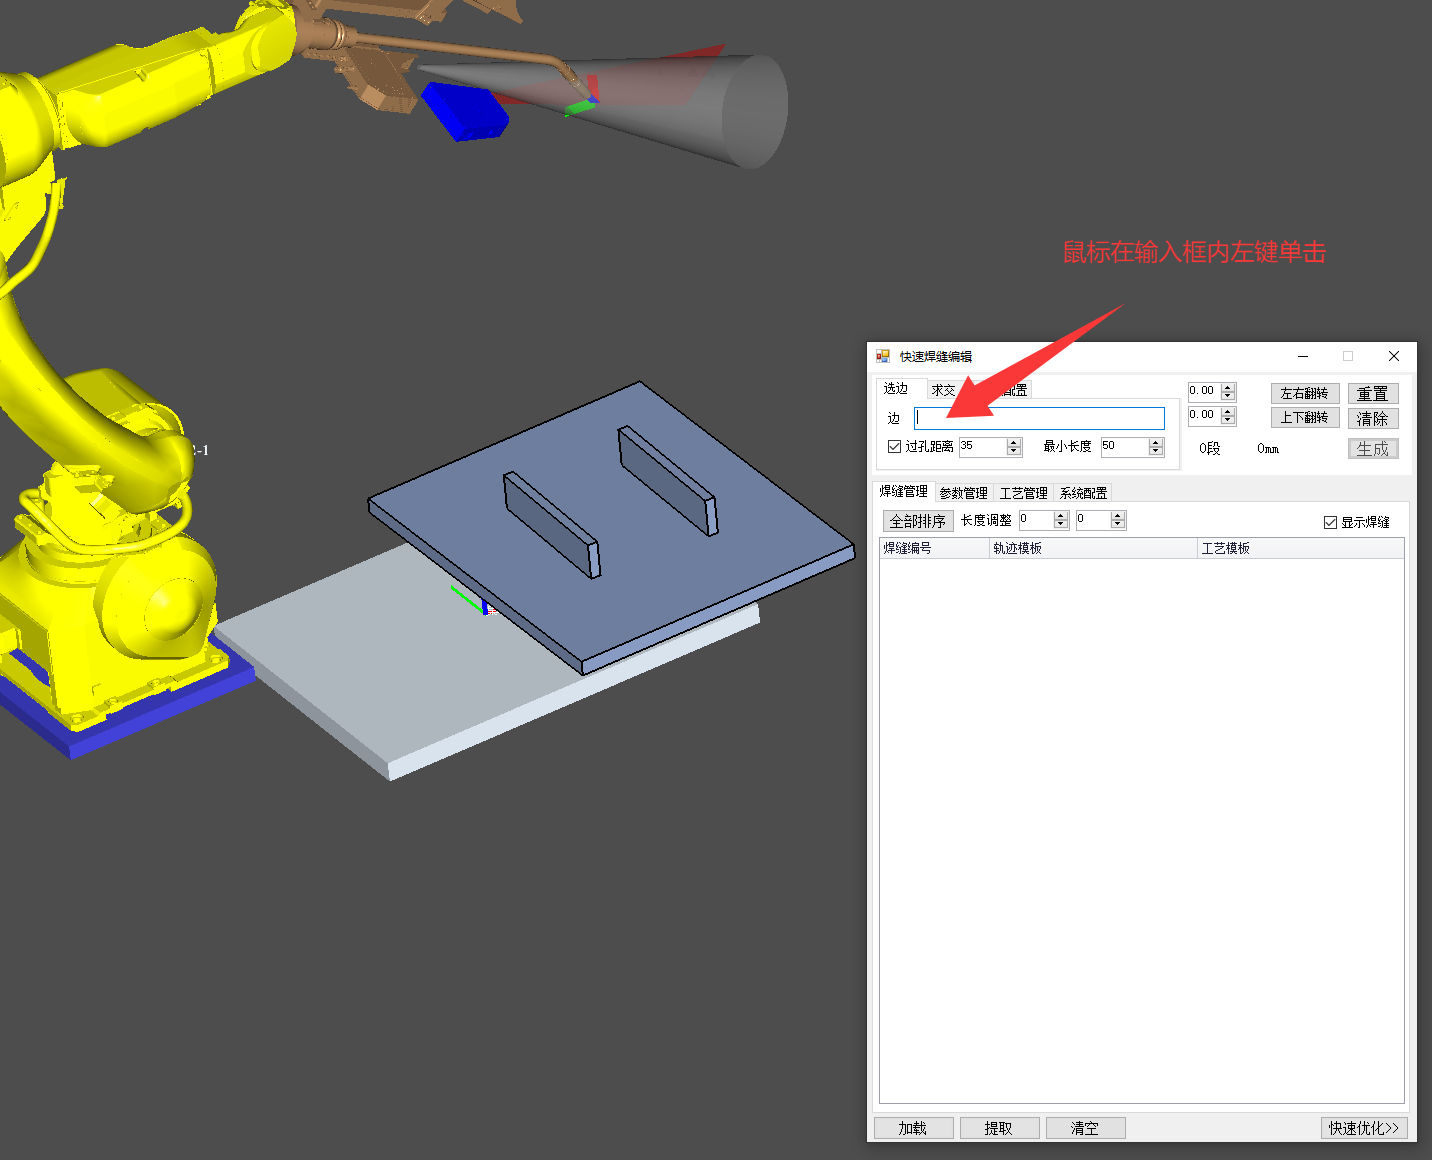Open the 系统配置 tab

click(1083, 493)
